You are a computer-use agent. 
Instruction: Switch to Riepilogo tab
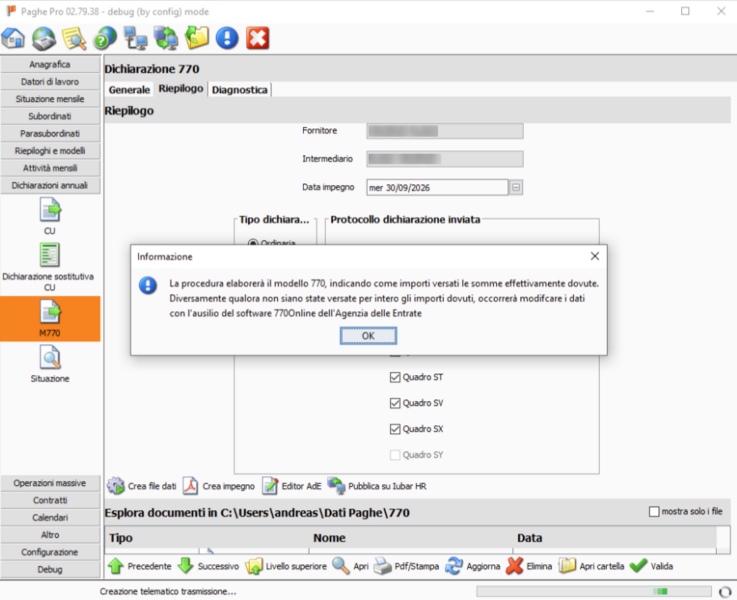coord(181,88)
